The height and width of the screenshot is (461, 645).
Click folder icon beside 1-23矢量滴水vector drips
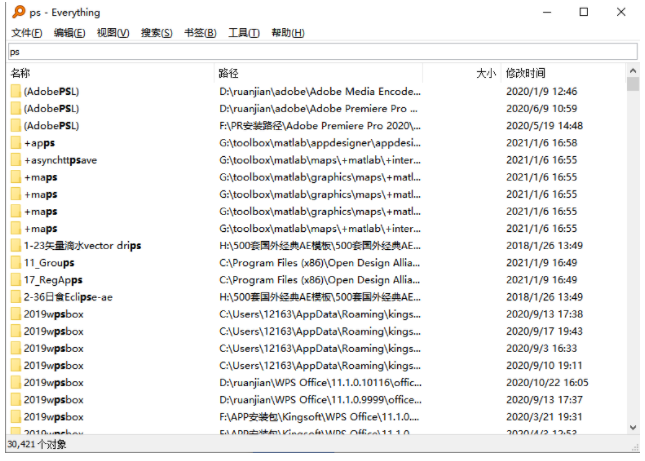coord(16,246)
